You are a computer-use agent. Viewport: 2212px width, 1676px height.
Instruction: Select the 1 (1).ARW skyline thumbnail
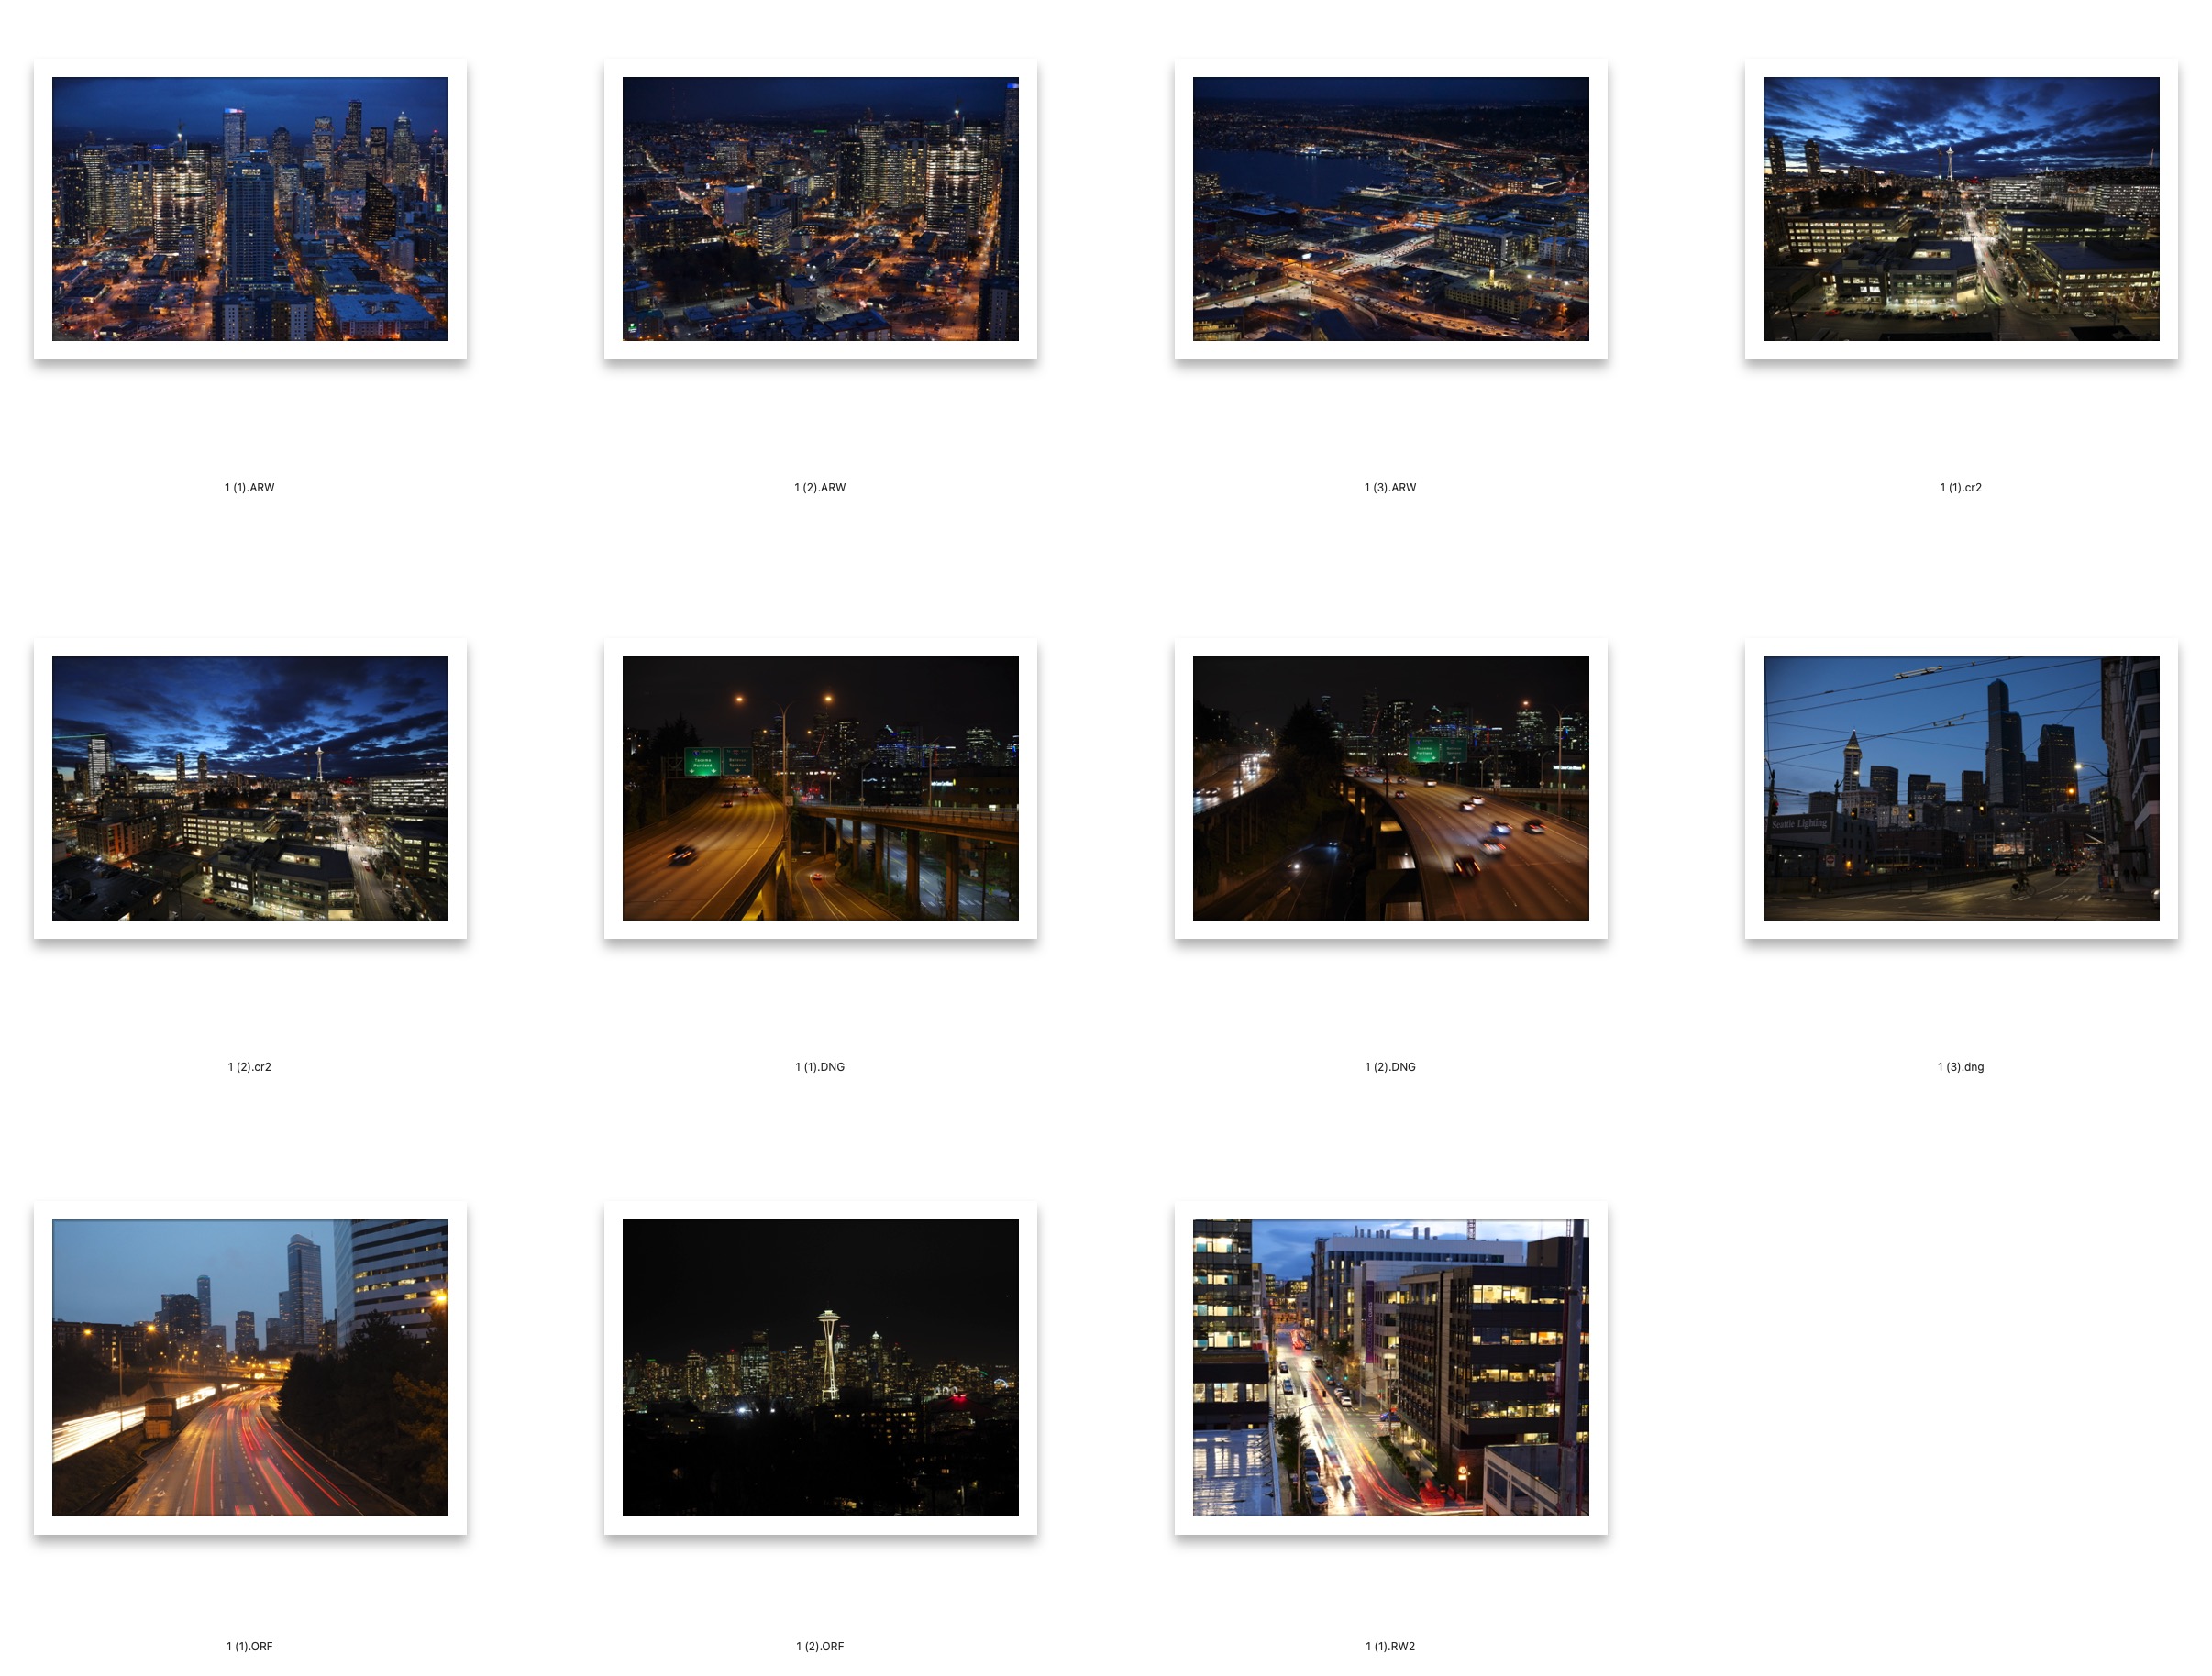[x=250, y=209]
